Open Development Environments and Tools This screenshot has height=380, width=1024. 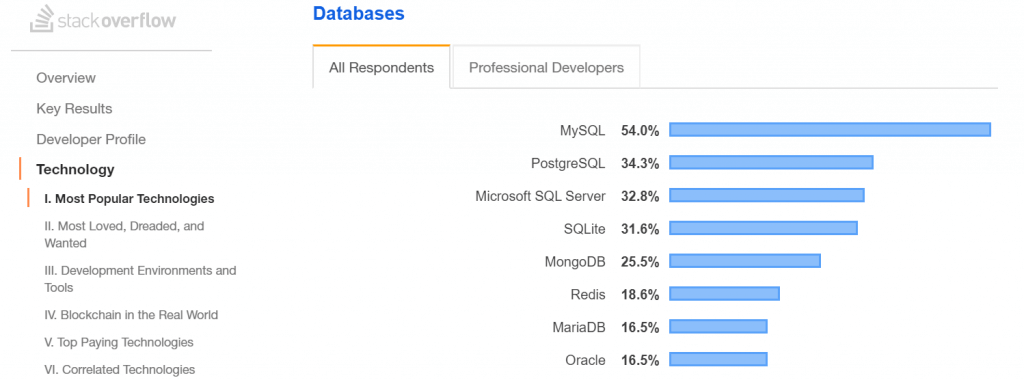pyautogui.click(x=140, y=279)
